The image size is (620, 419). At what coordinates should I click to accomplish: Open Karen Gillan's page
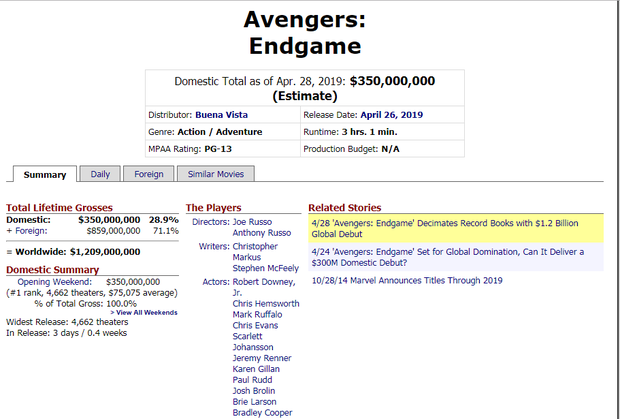256,369
